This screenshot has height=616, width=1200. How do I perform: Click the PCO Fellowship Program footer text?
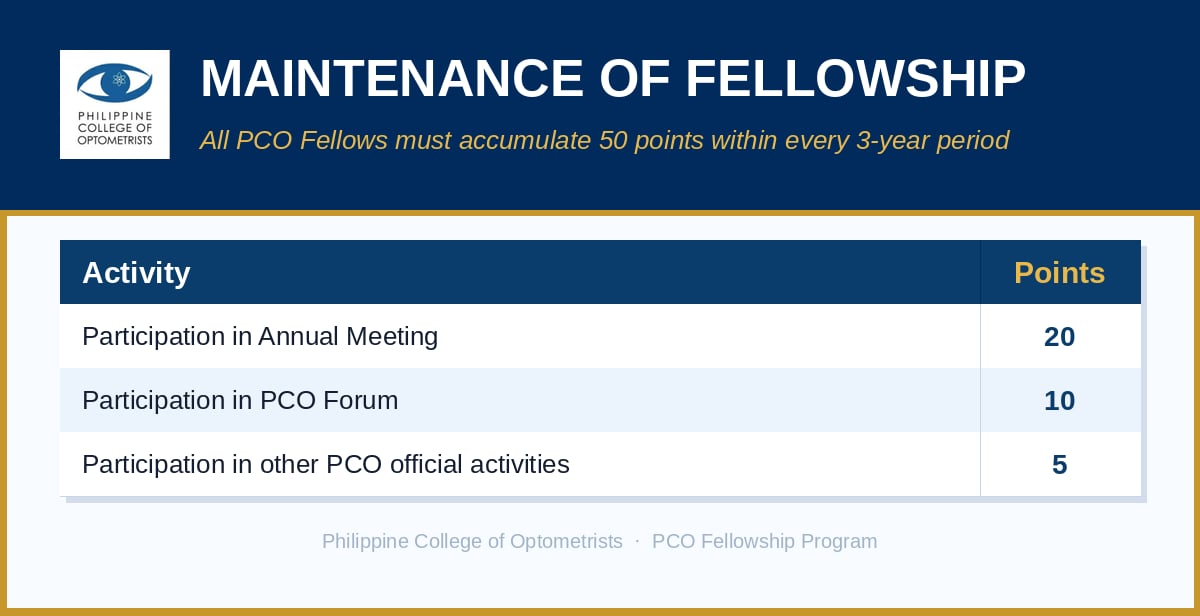click(765, 541)
